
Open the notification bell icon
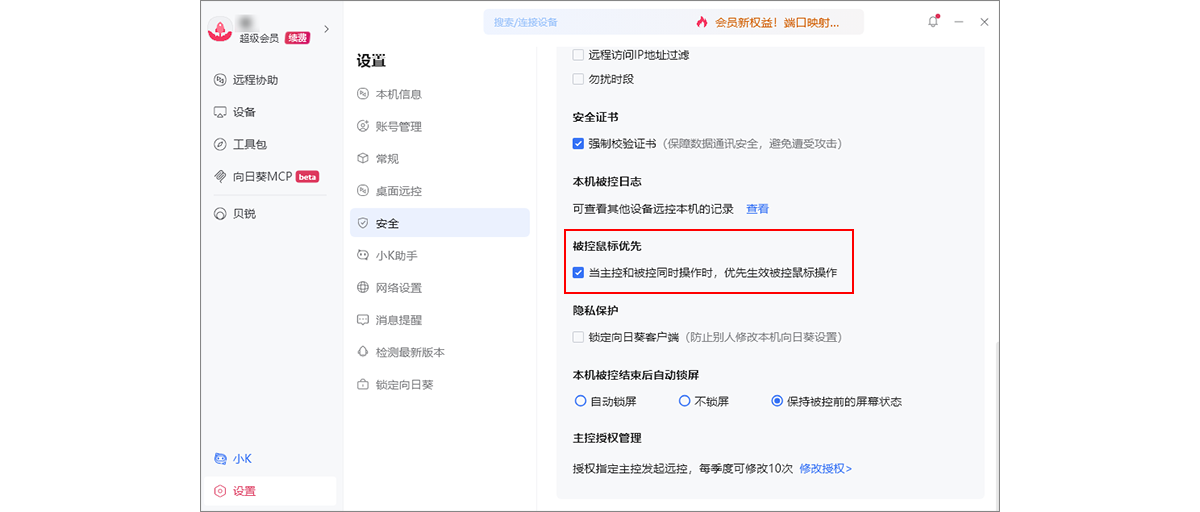pyautogui.click(x=933, y=22)
